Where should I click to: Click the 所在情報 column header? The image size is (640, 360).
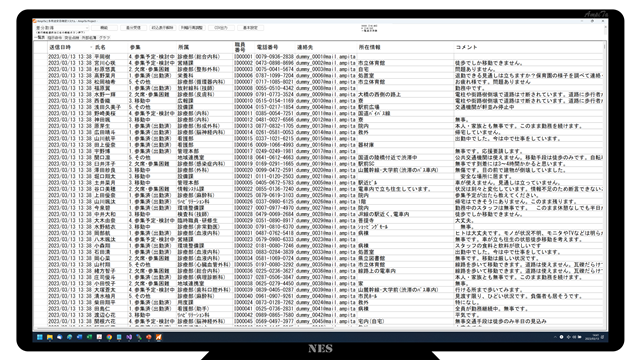[x=406, y=47]
